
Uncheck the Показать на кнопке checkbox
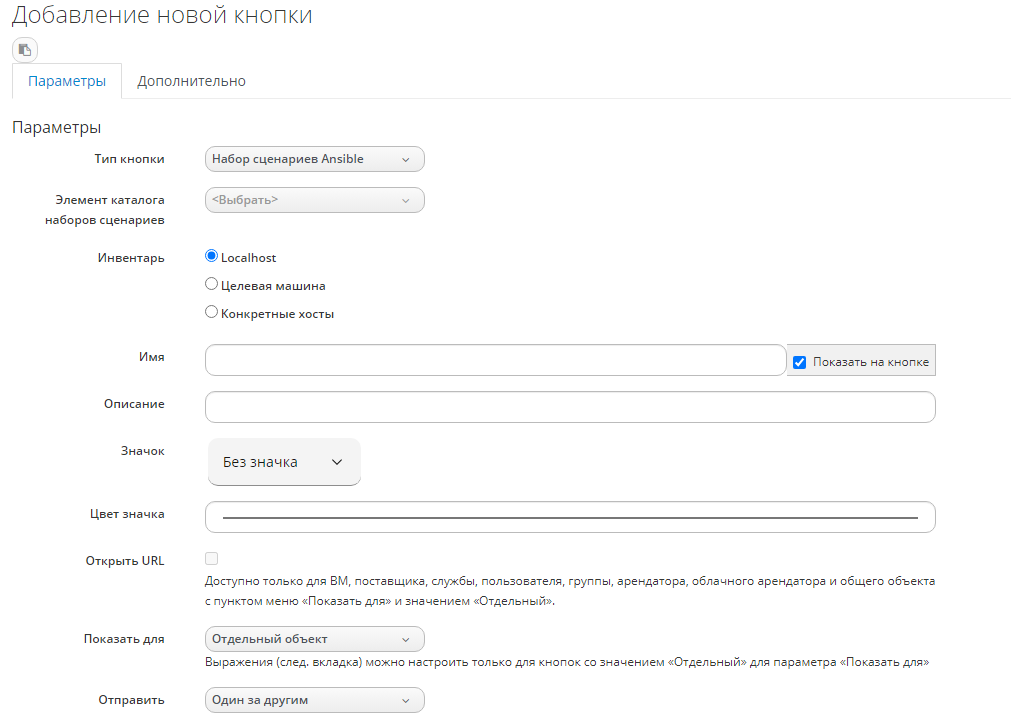pos(799,362)
